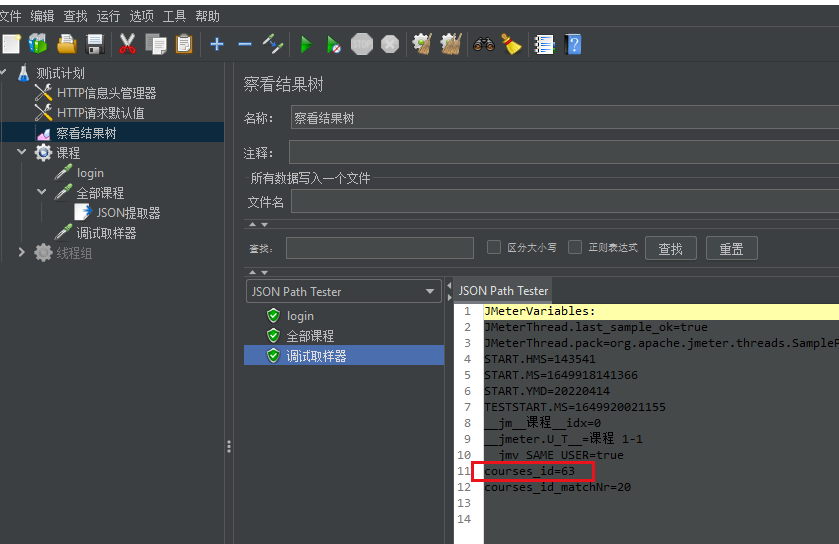Open the 查找 menu
Screen dimensions: 839x544
(75, 17)
